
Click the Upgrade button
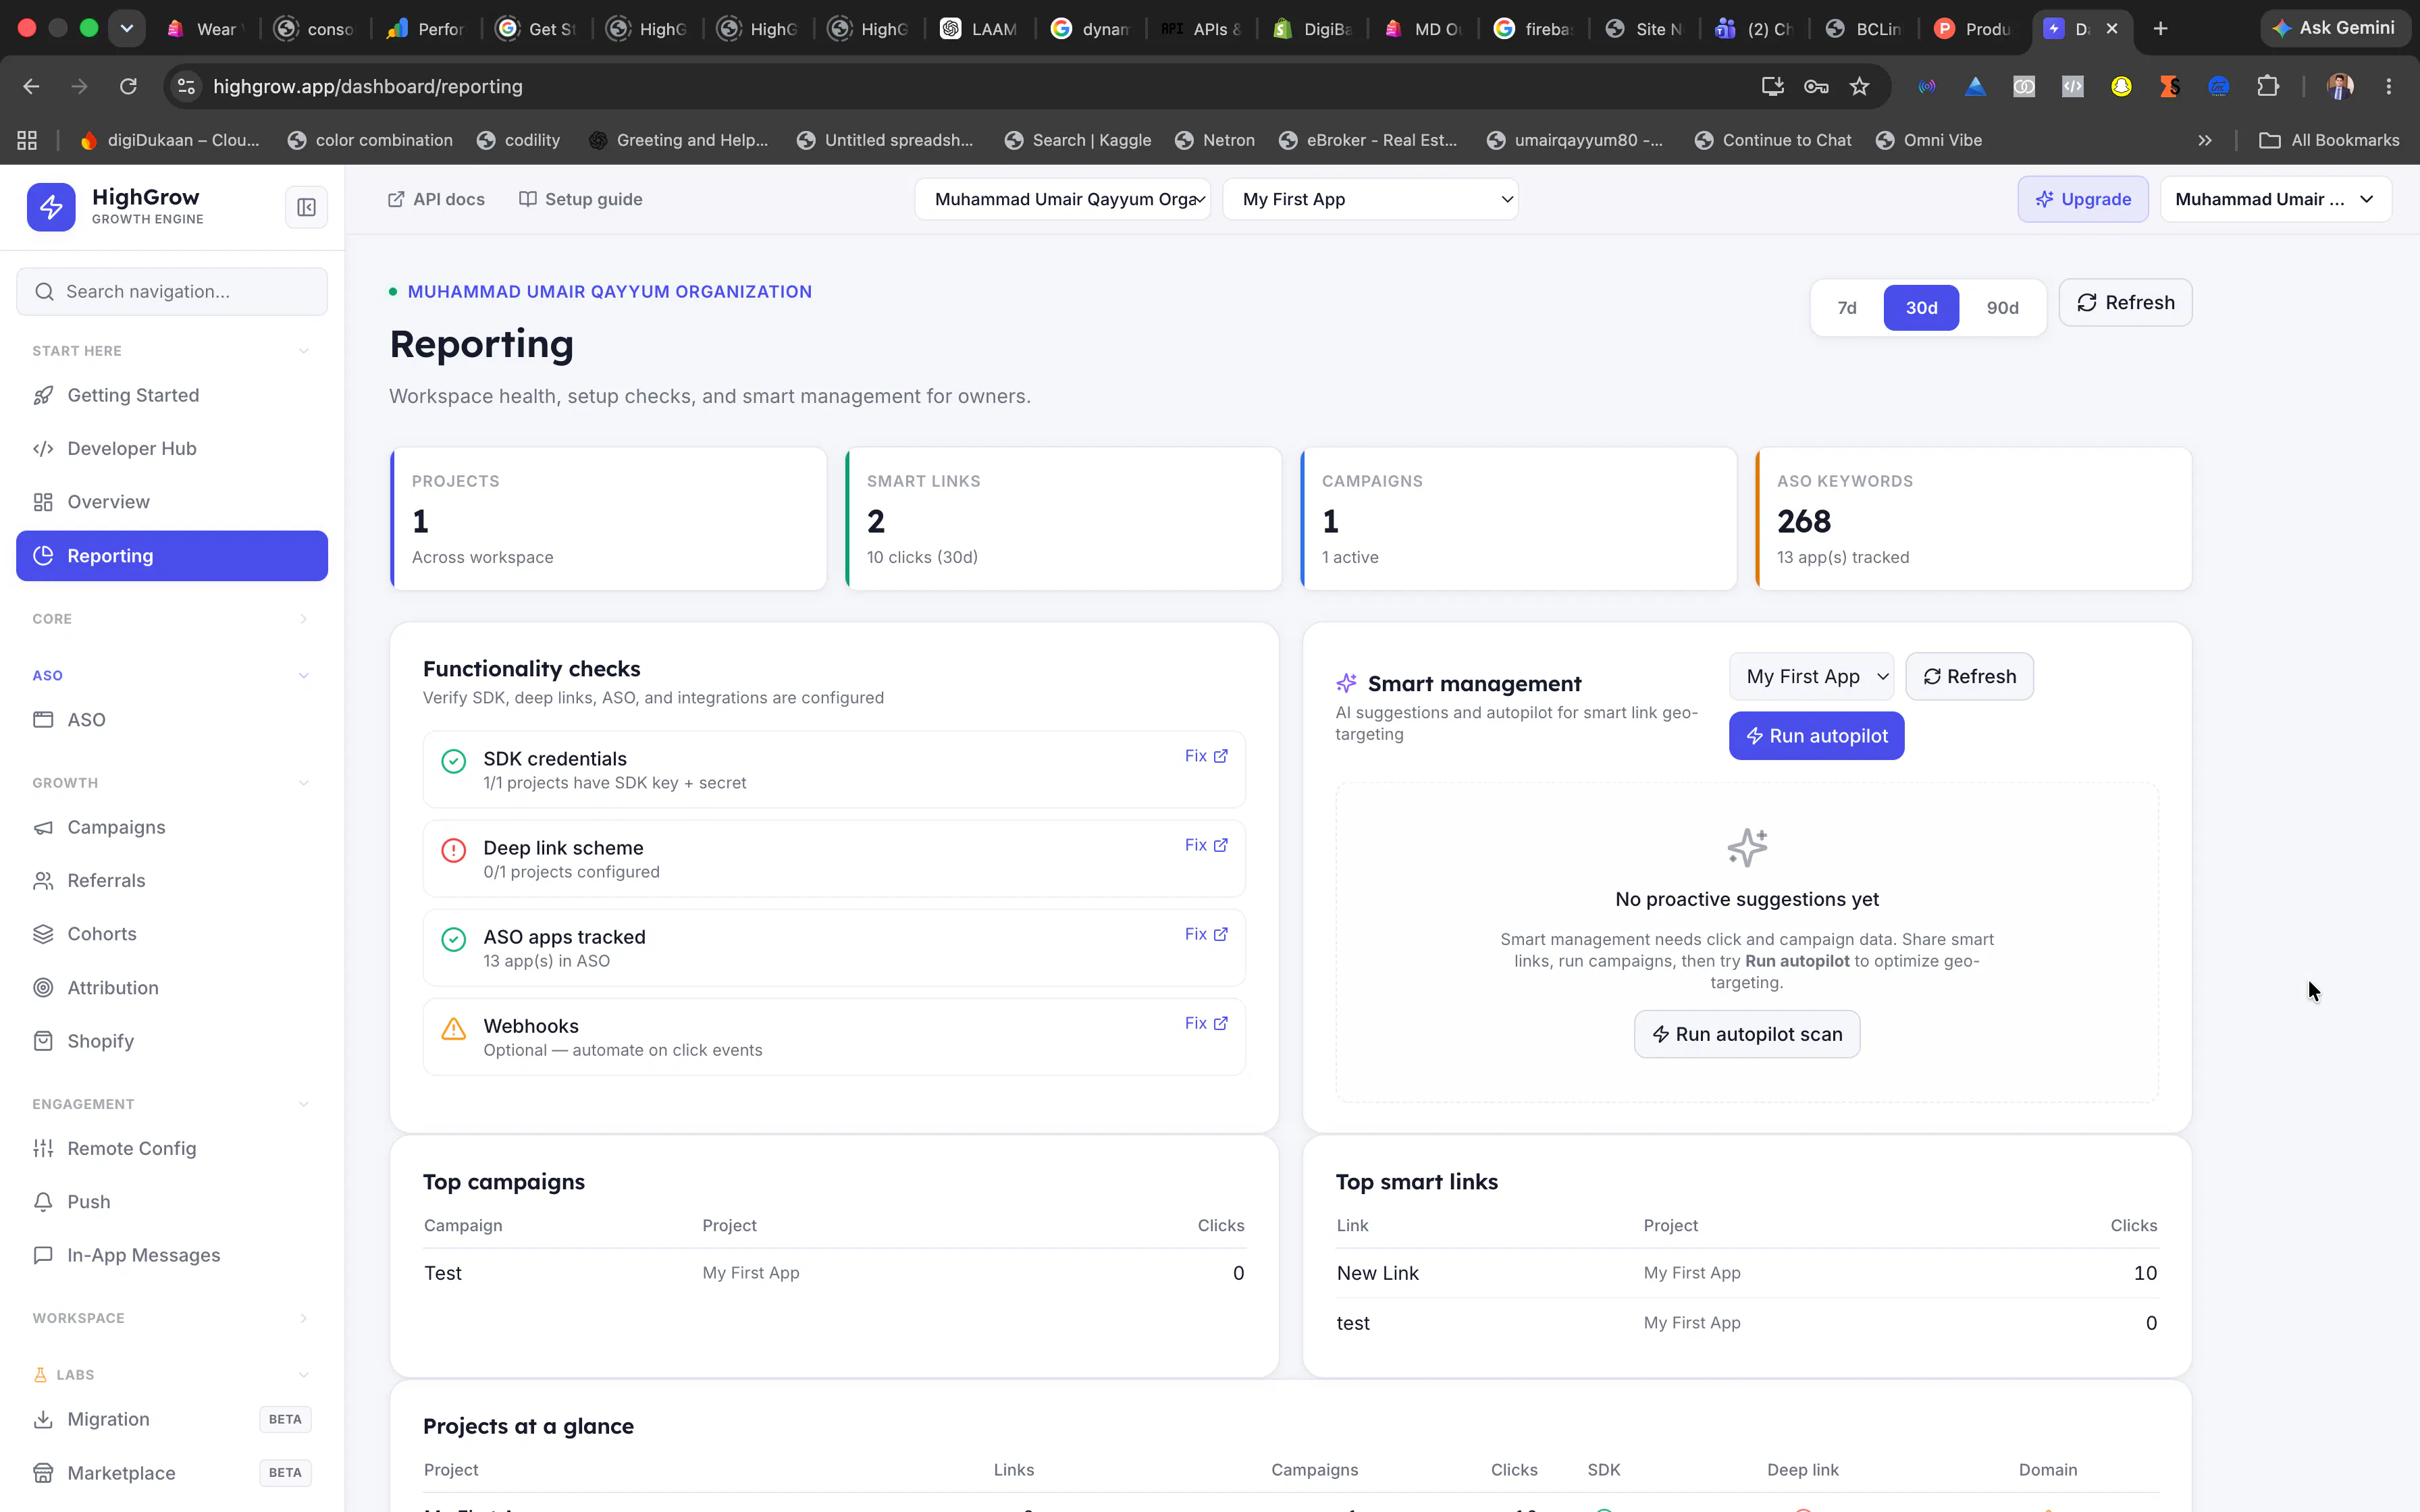tap(2083, 199)
